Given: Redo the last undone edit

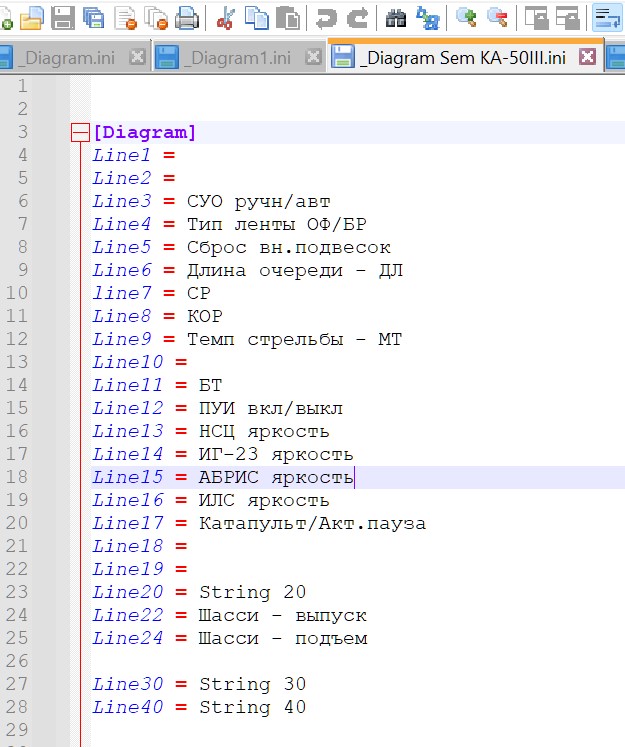Looking at the screenshot, I should tap(357, 18).
